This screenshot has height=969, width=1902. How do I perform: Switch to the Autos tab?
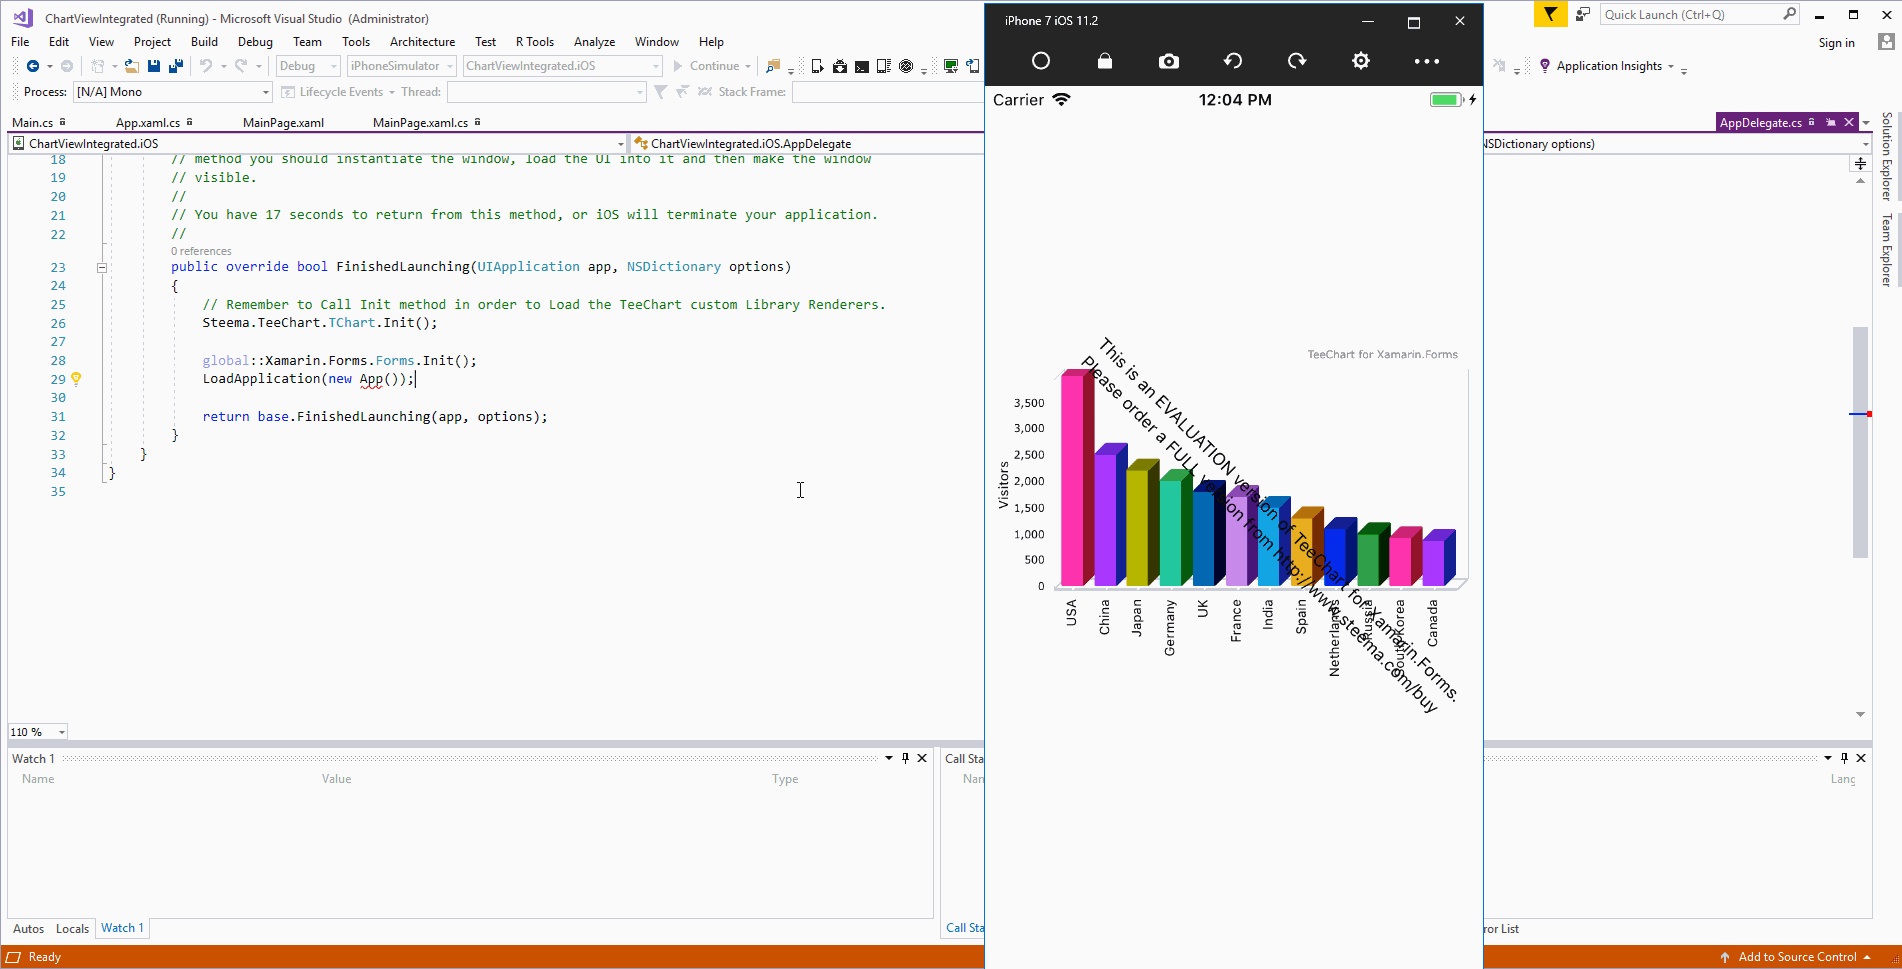28,929
